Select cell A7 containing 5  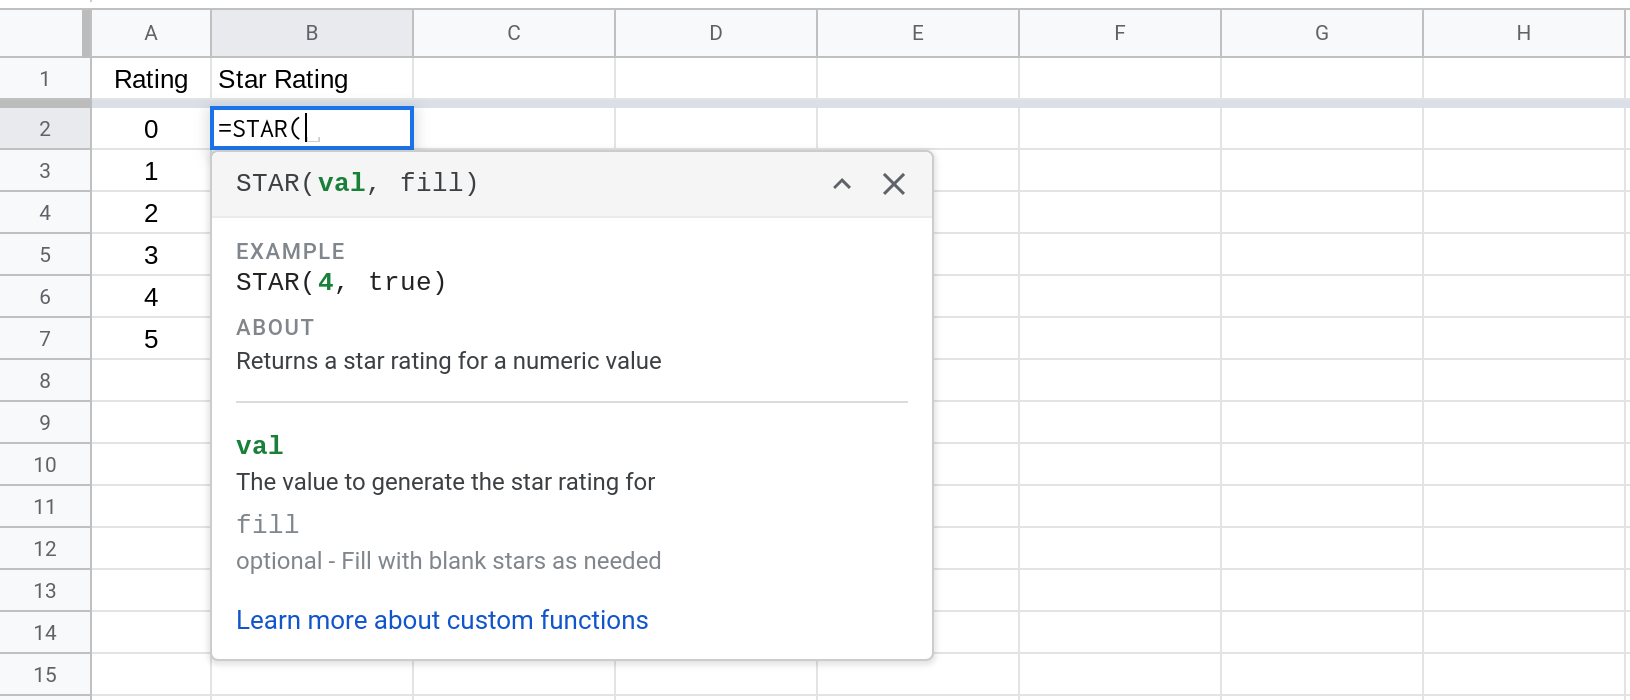[x=151, y=339]
